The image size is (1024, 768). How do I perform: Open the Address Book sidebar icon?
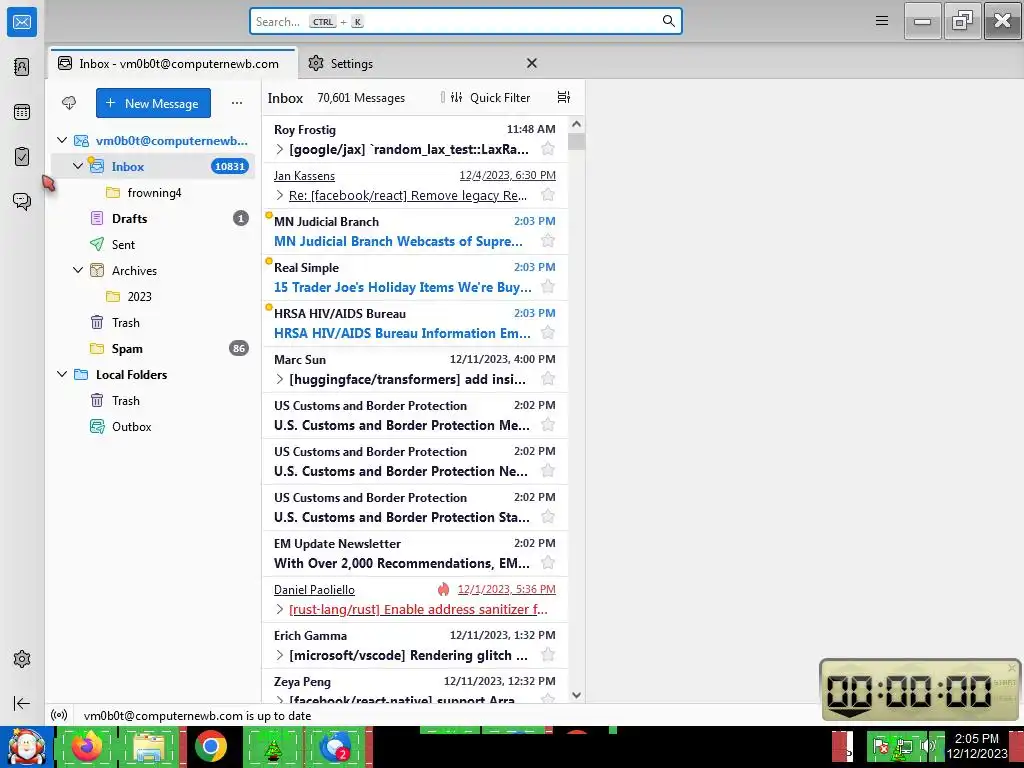[22, 67]
